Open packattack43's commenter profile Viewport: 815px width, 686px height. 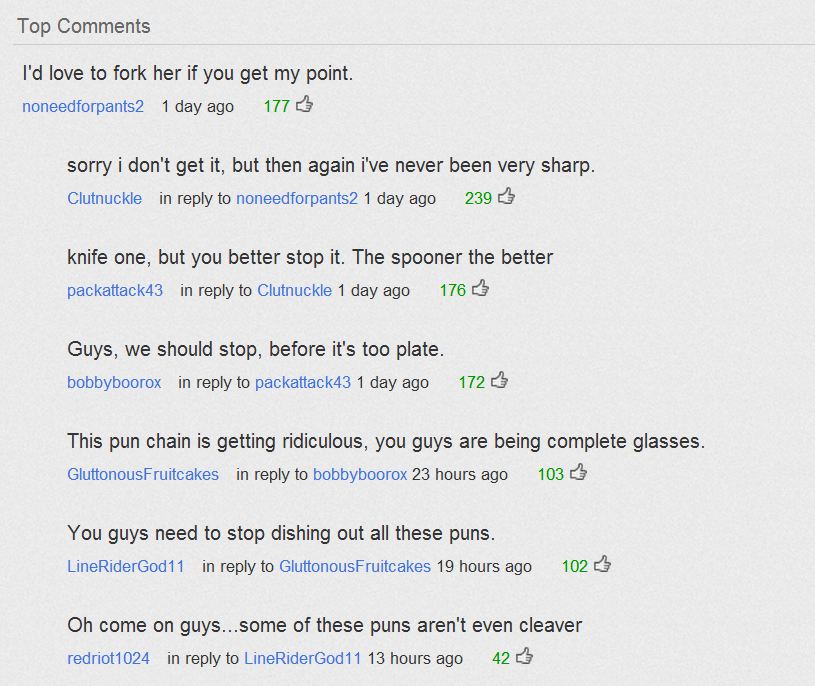[115, 290]
